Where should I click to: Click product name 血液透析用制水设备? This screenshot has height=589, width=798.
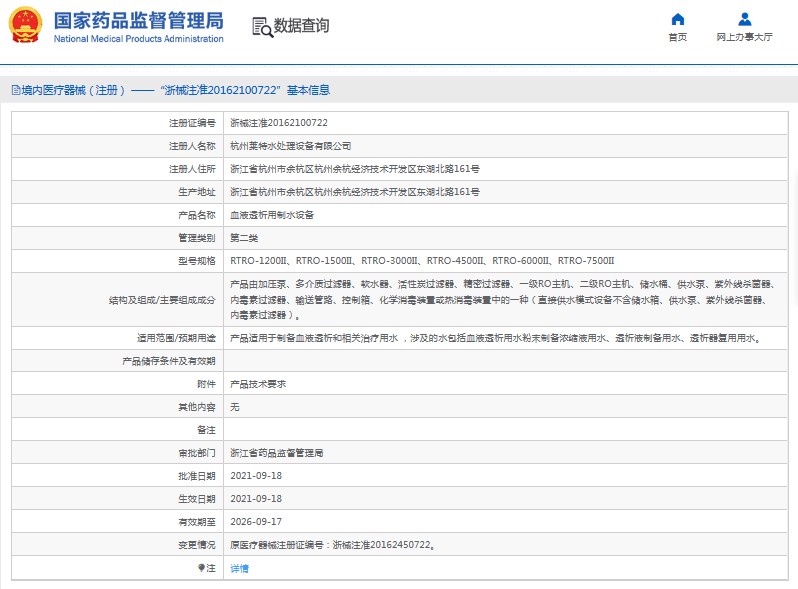[272, 215]
